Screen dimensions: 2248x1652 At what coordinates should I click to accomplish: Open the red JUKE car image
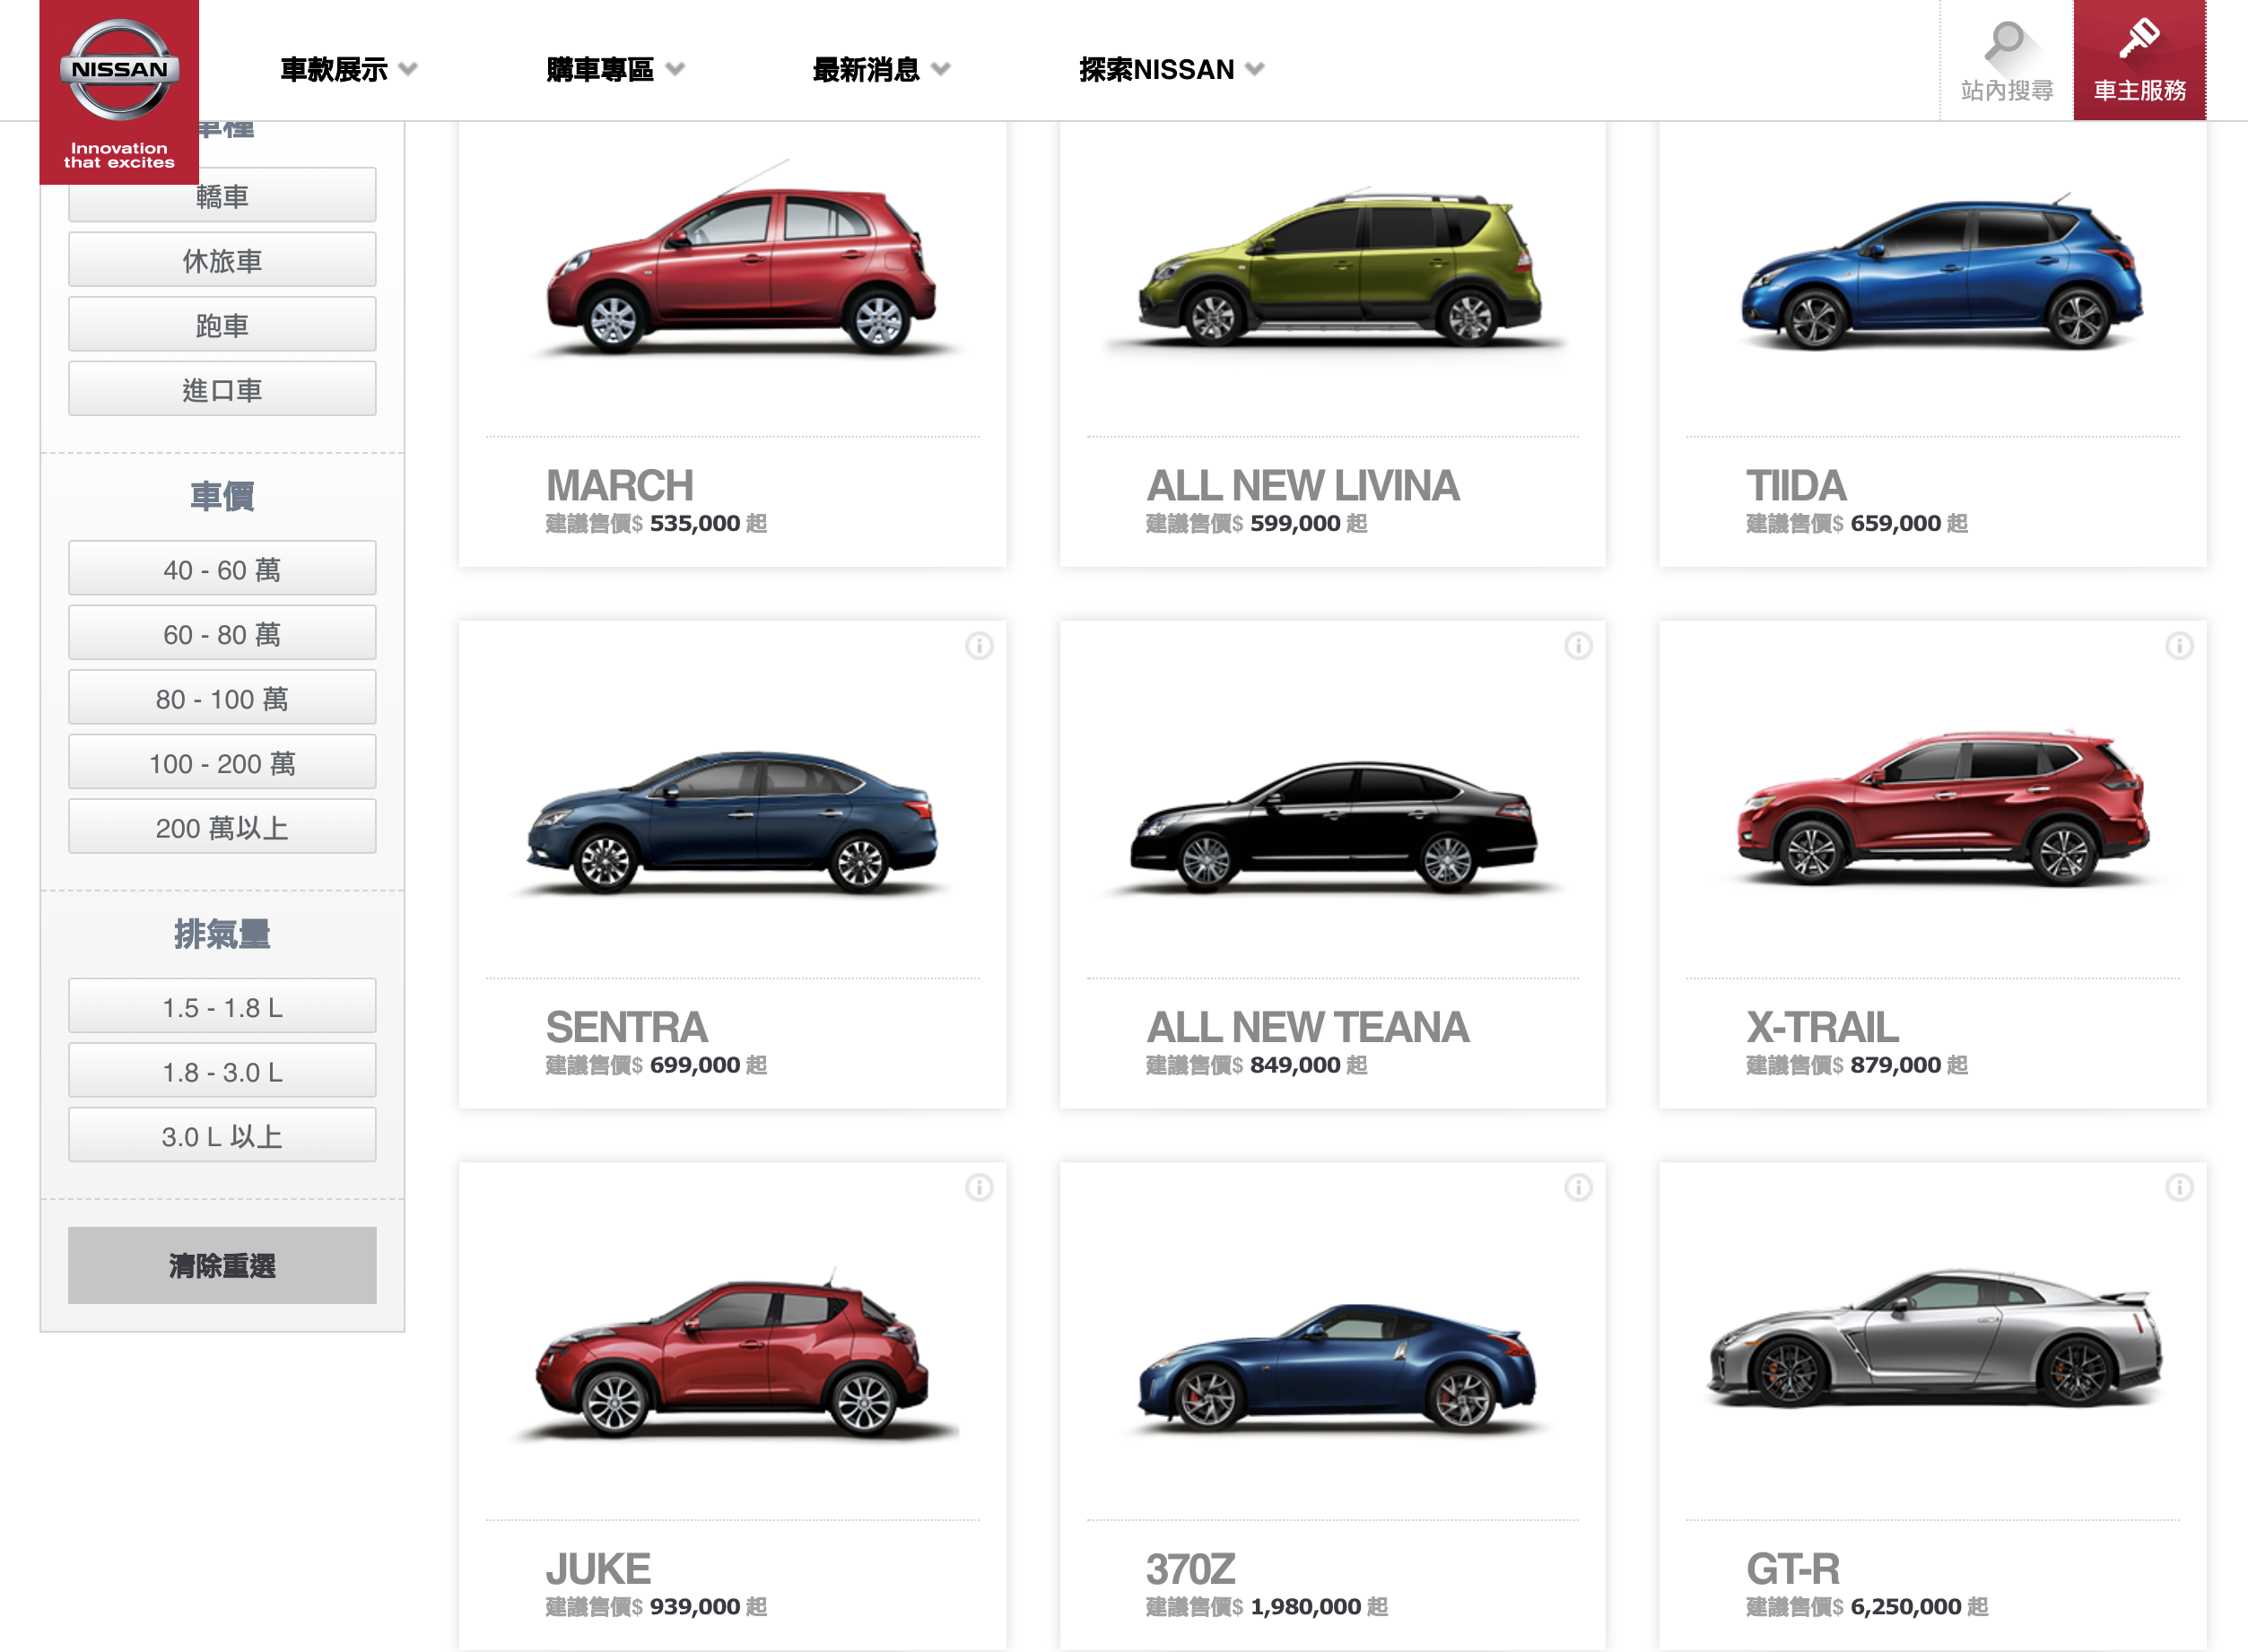[x=733, y=1355]
